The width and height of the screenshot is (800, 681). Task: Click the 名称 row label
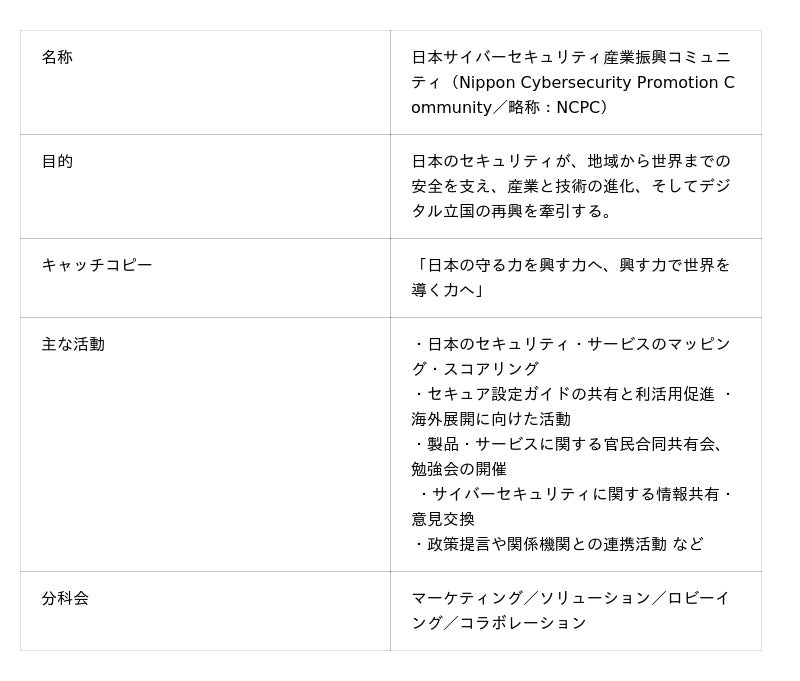[x=57, y=58]
